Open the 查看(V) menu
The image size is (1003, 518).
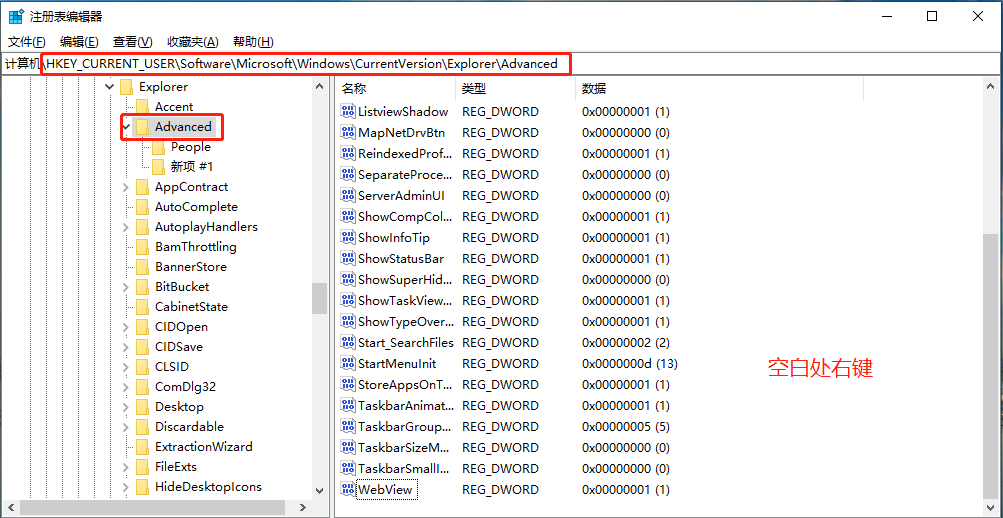pos(132,42)
